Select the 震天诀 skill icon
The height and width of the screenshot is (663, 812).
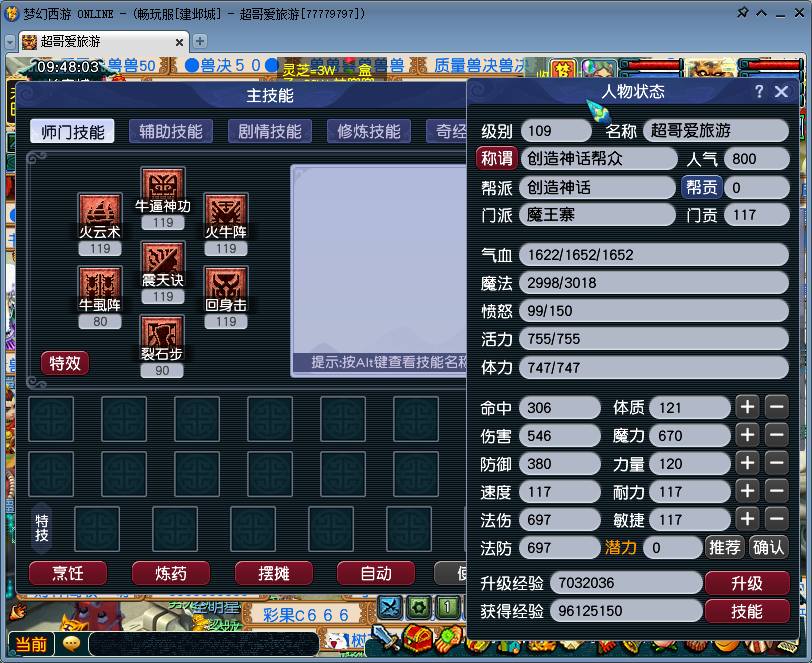click(x=162, y=258)
